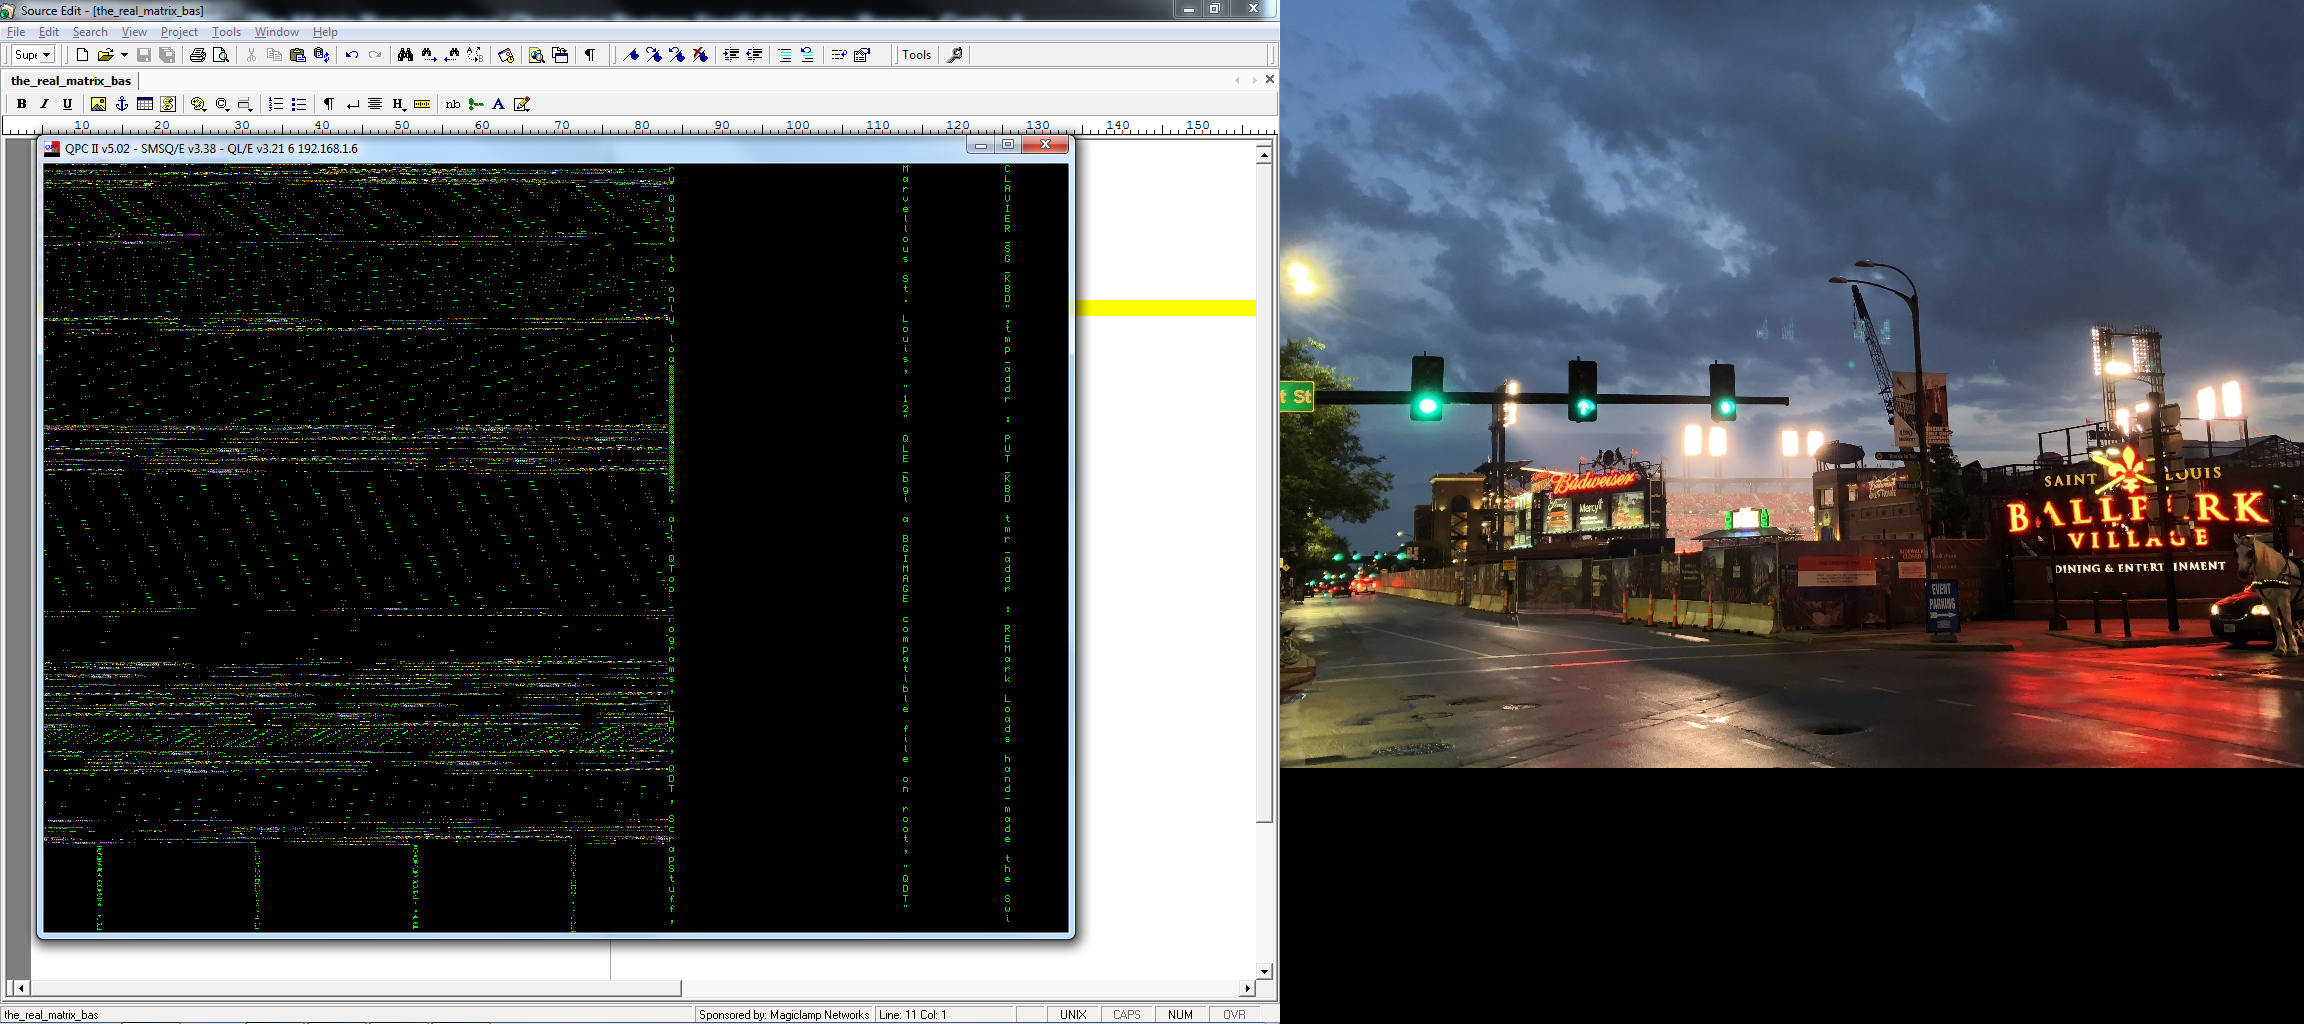
Task: Toggle show paragraph marks in main toolbar
Action: (x=590, y=55)
